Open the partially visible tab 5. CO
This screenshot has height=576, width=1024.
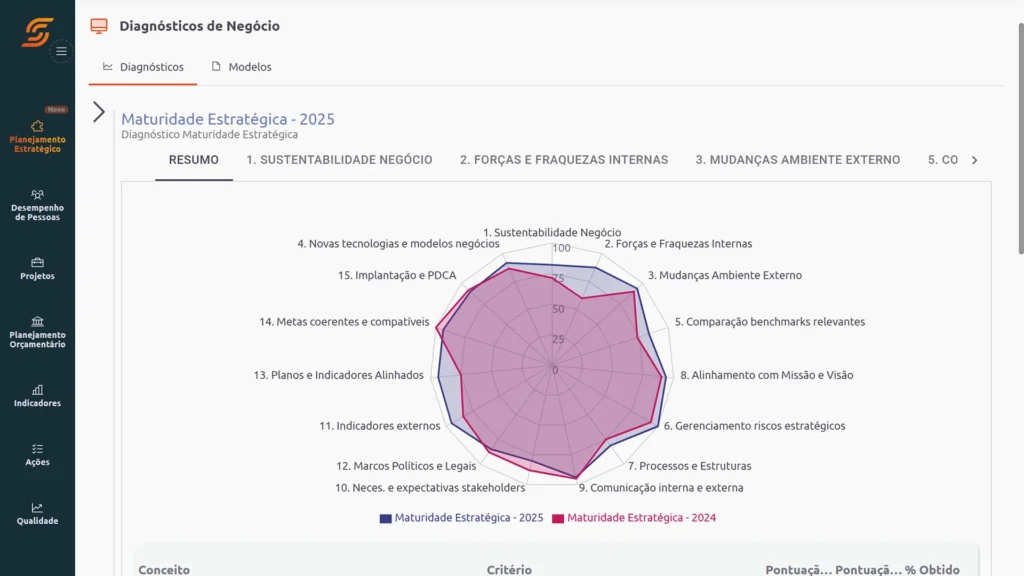point(943,160)
